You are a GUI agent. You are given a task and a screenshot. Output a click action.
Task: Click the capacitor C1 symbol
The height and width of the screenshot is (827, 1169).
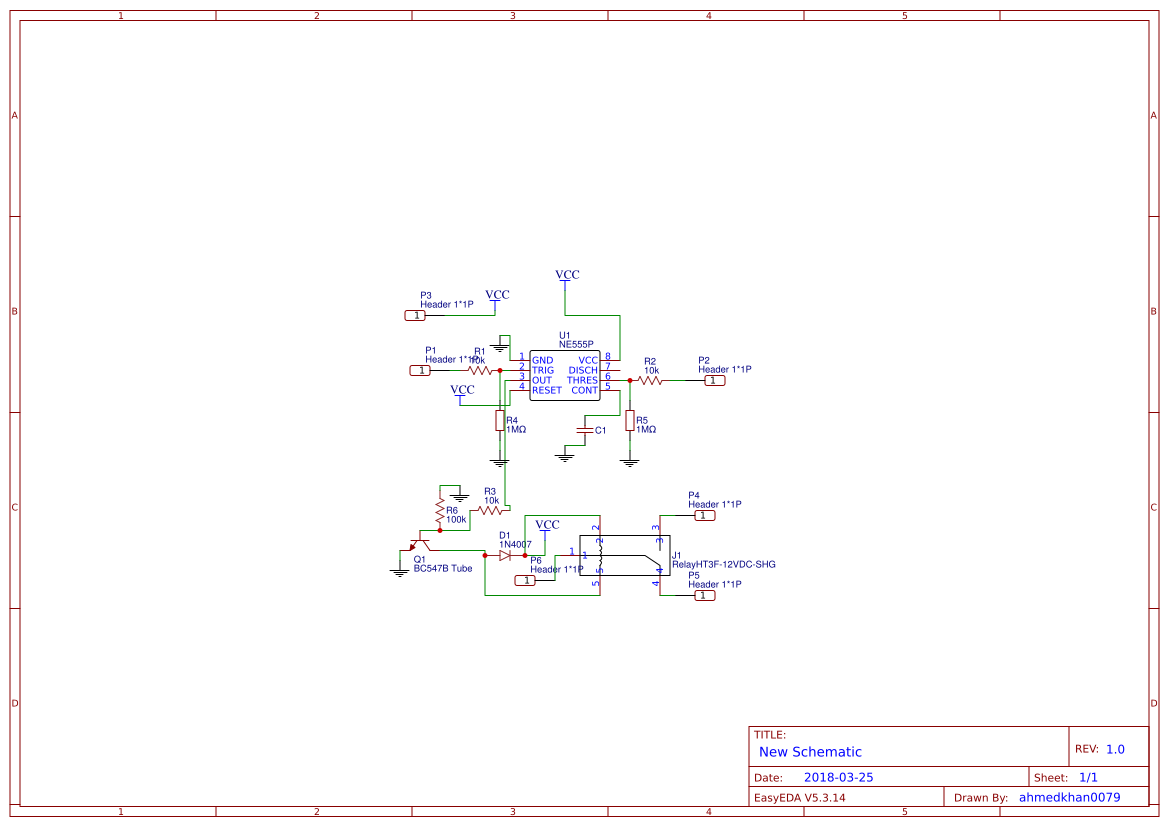tap(585, 431)
